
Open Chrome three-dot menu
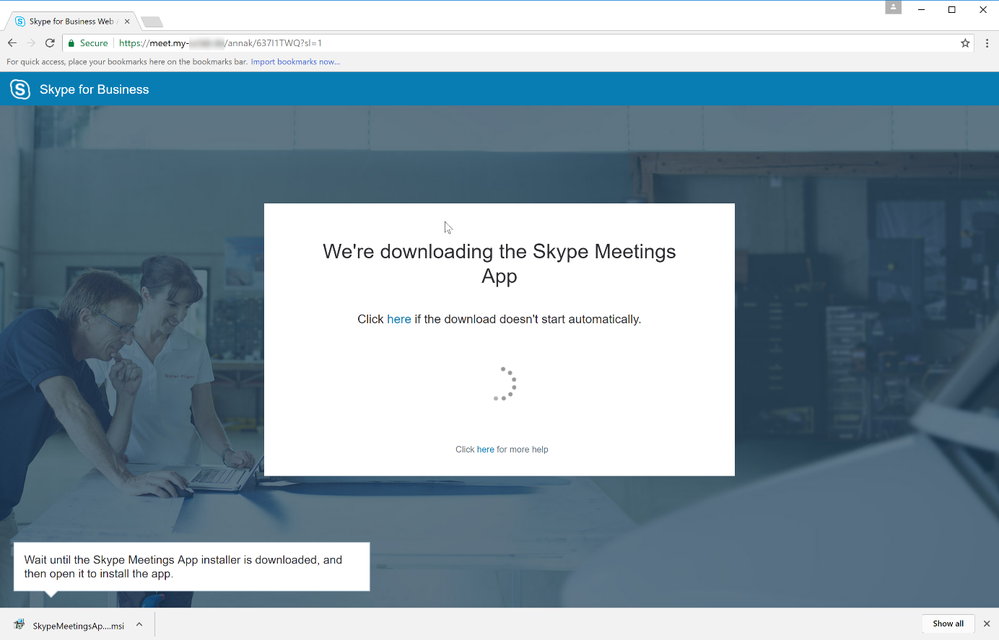pos(987,43)
